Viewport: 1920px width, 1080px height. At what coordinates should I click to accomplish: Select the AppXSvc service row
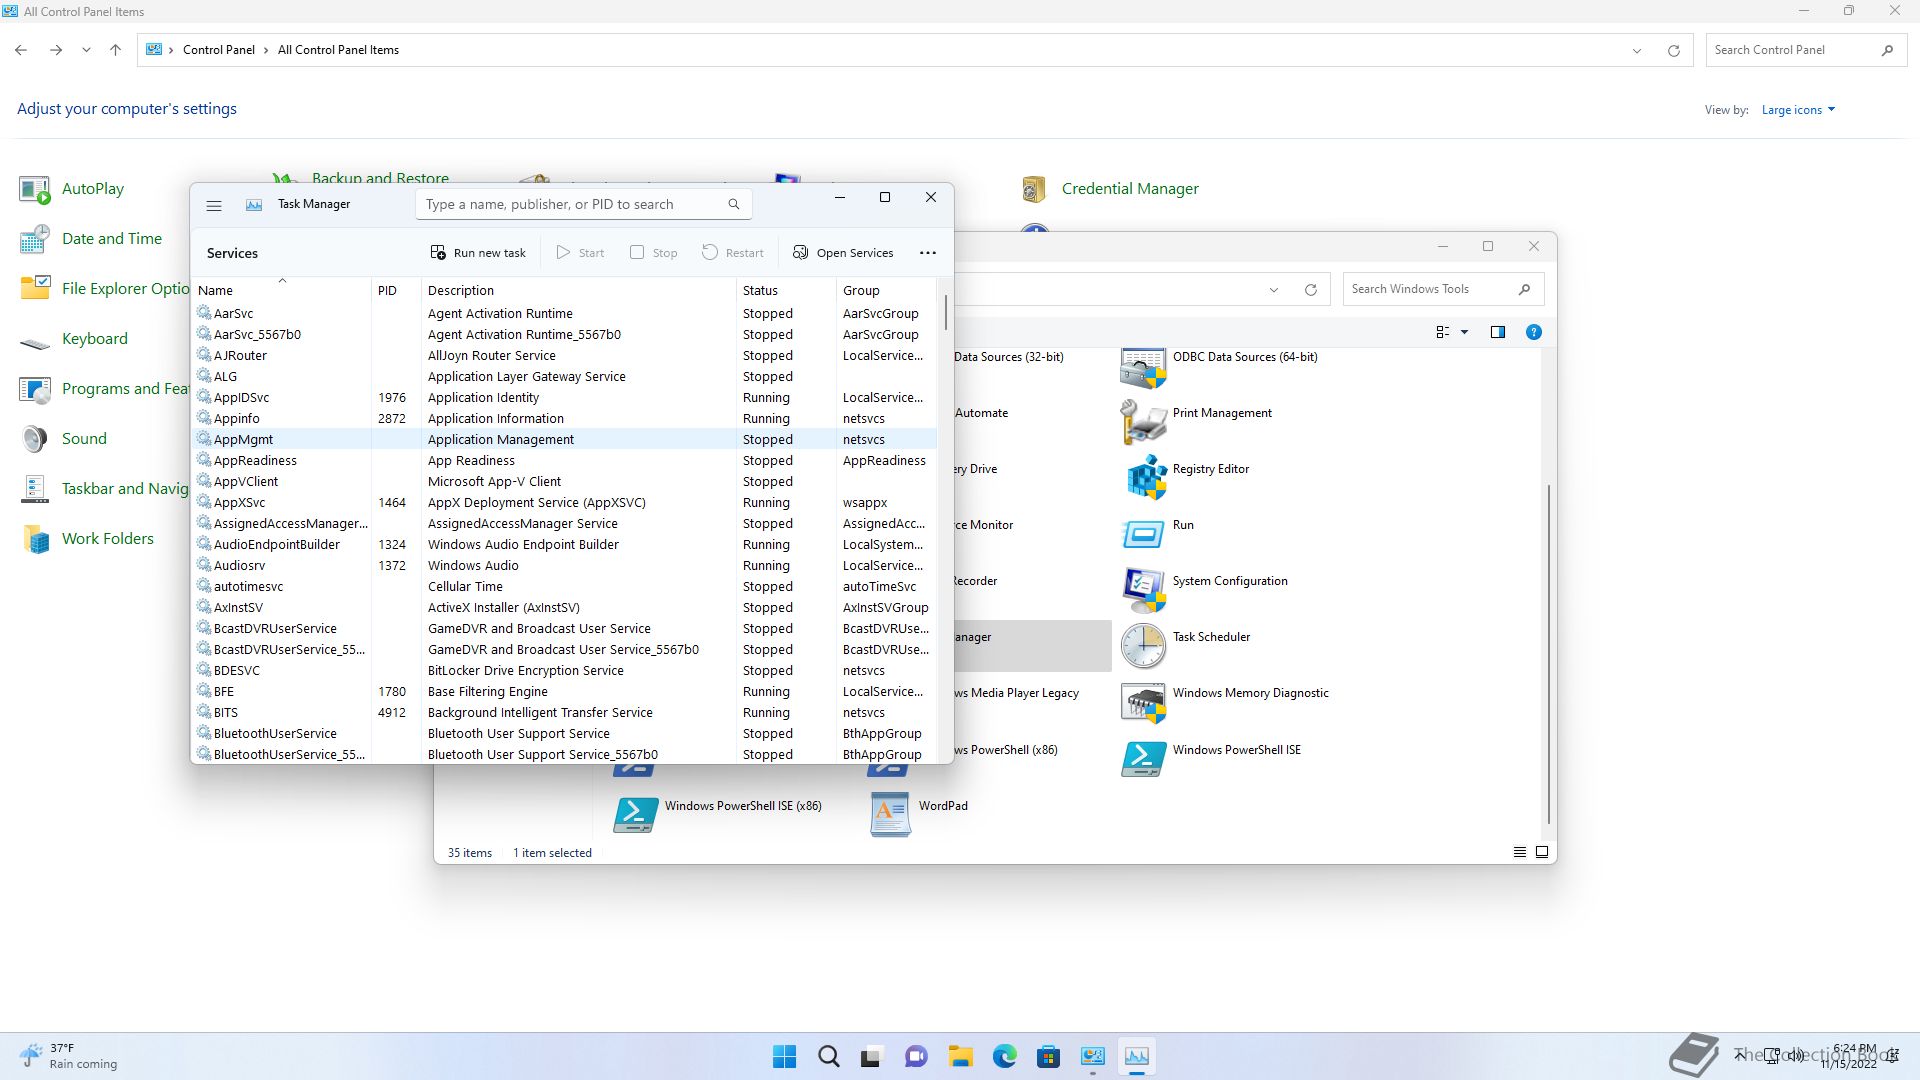564,502
